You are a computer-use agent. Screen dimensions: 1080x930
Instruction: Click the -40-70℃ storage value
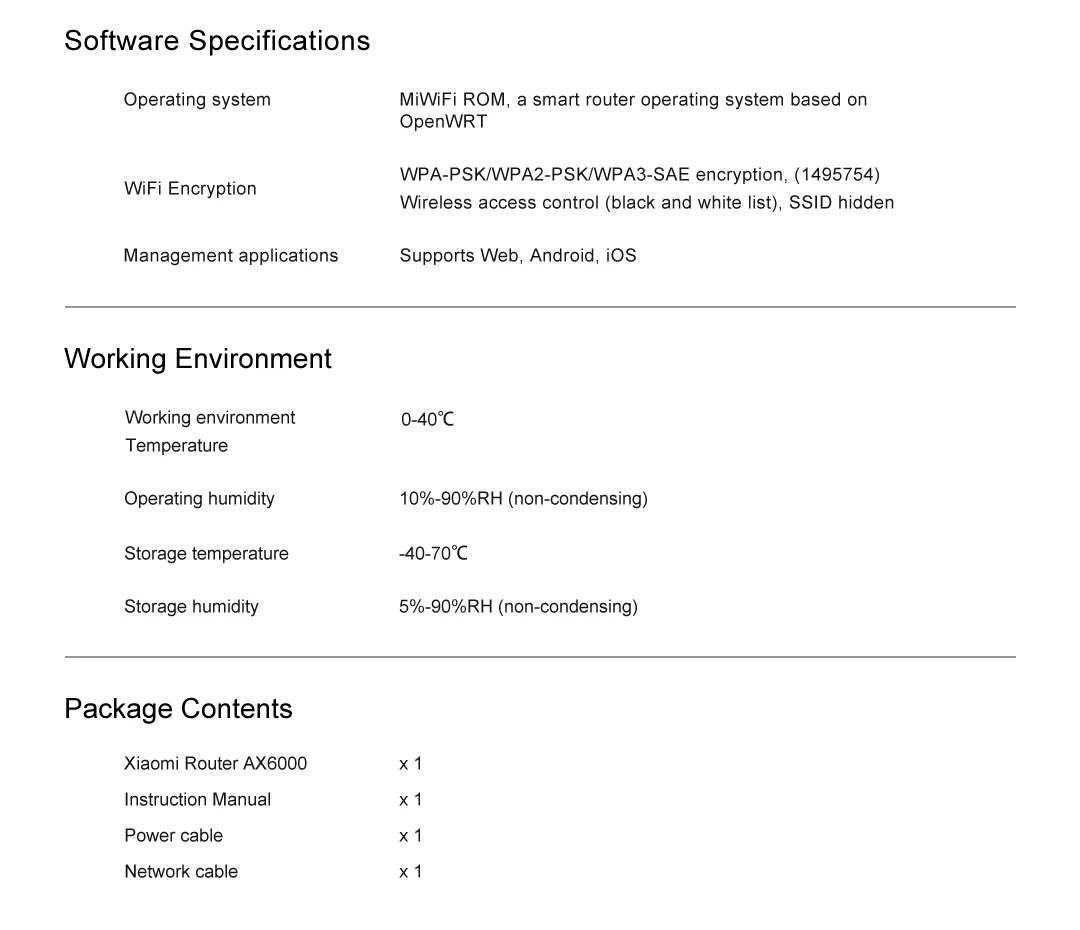(x=433, y=553)
